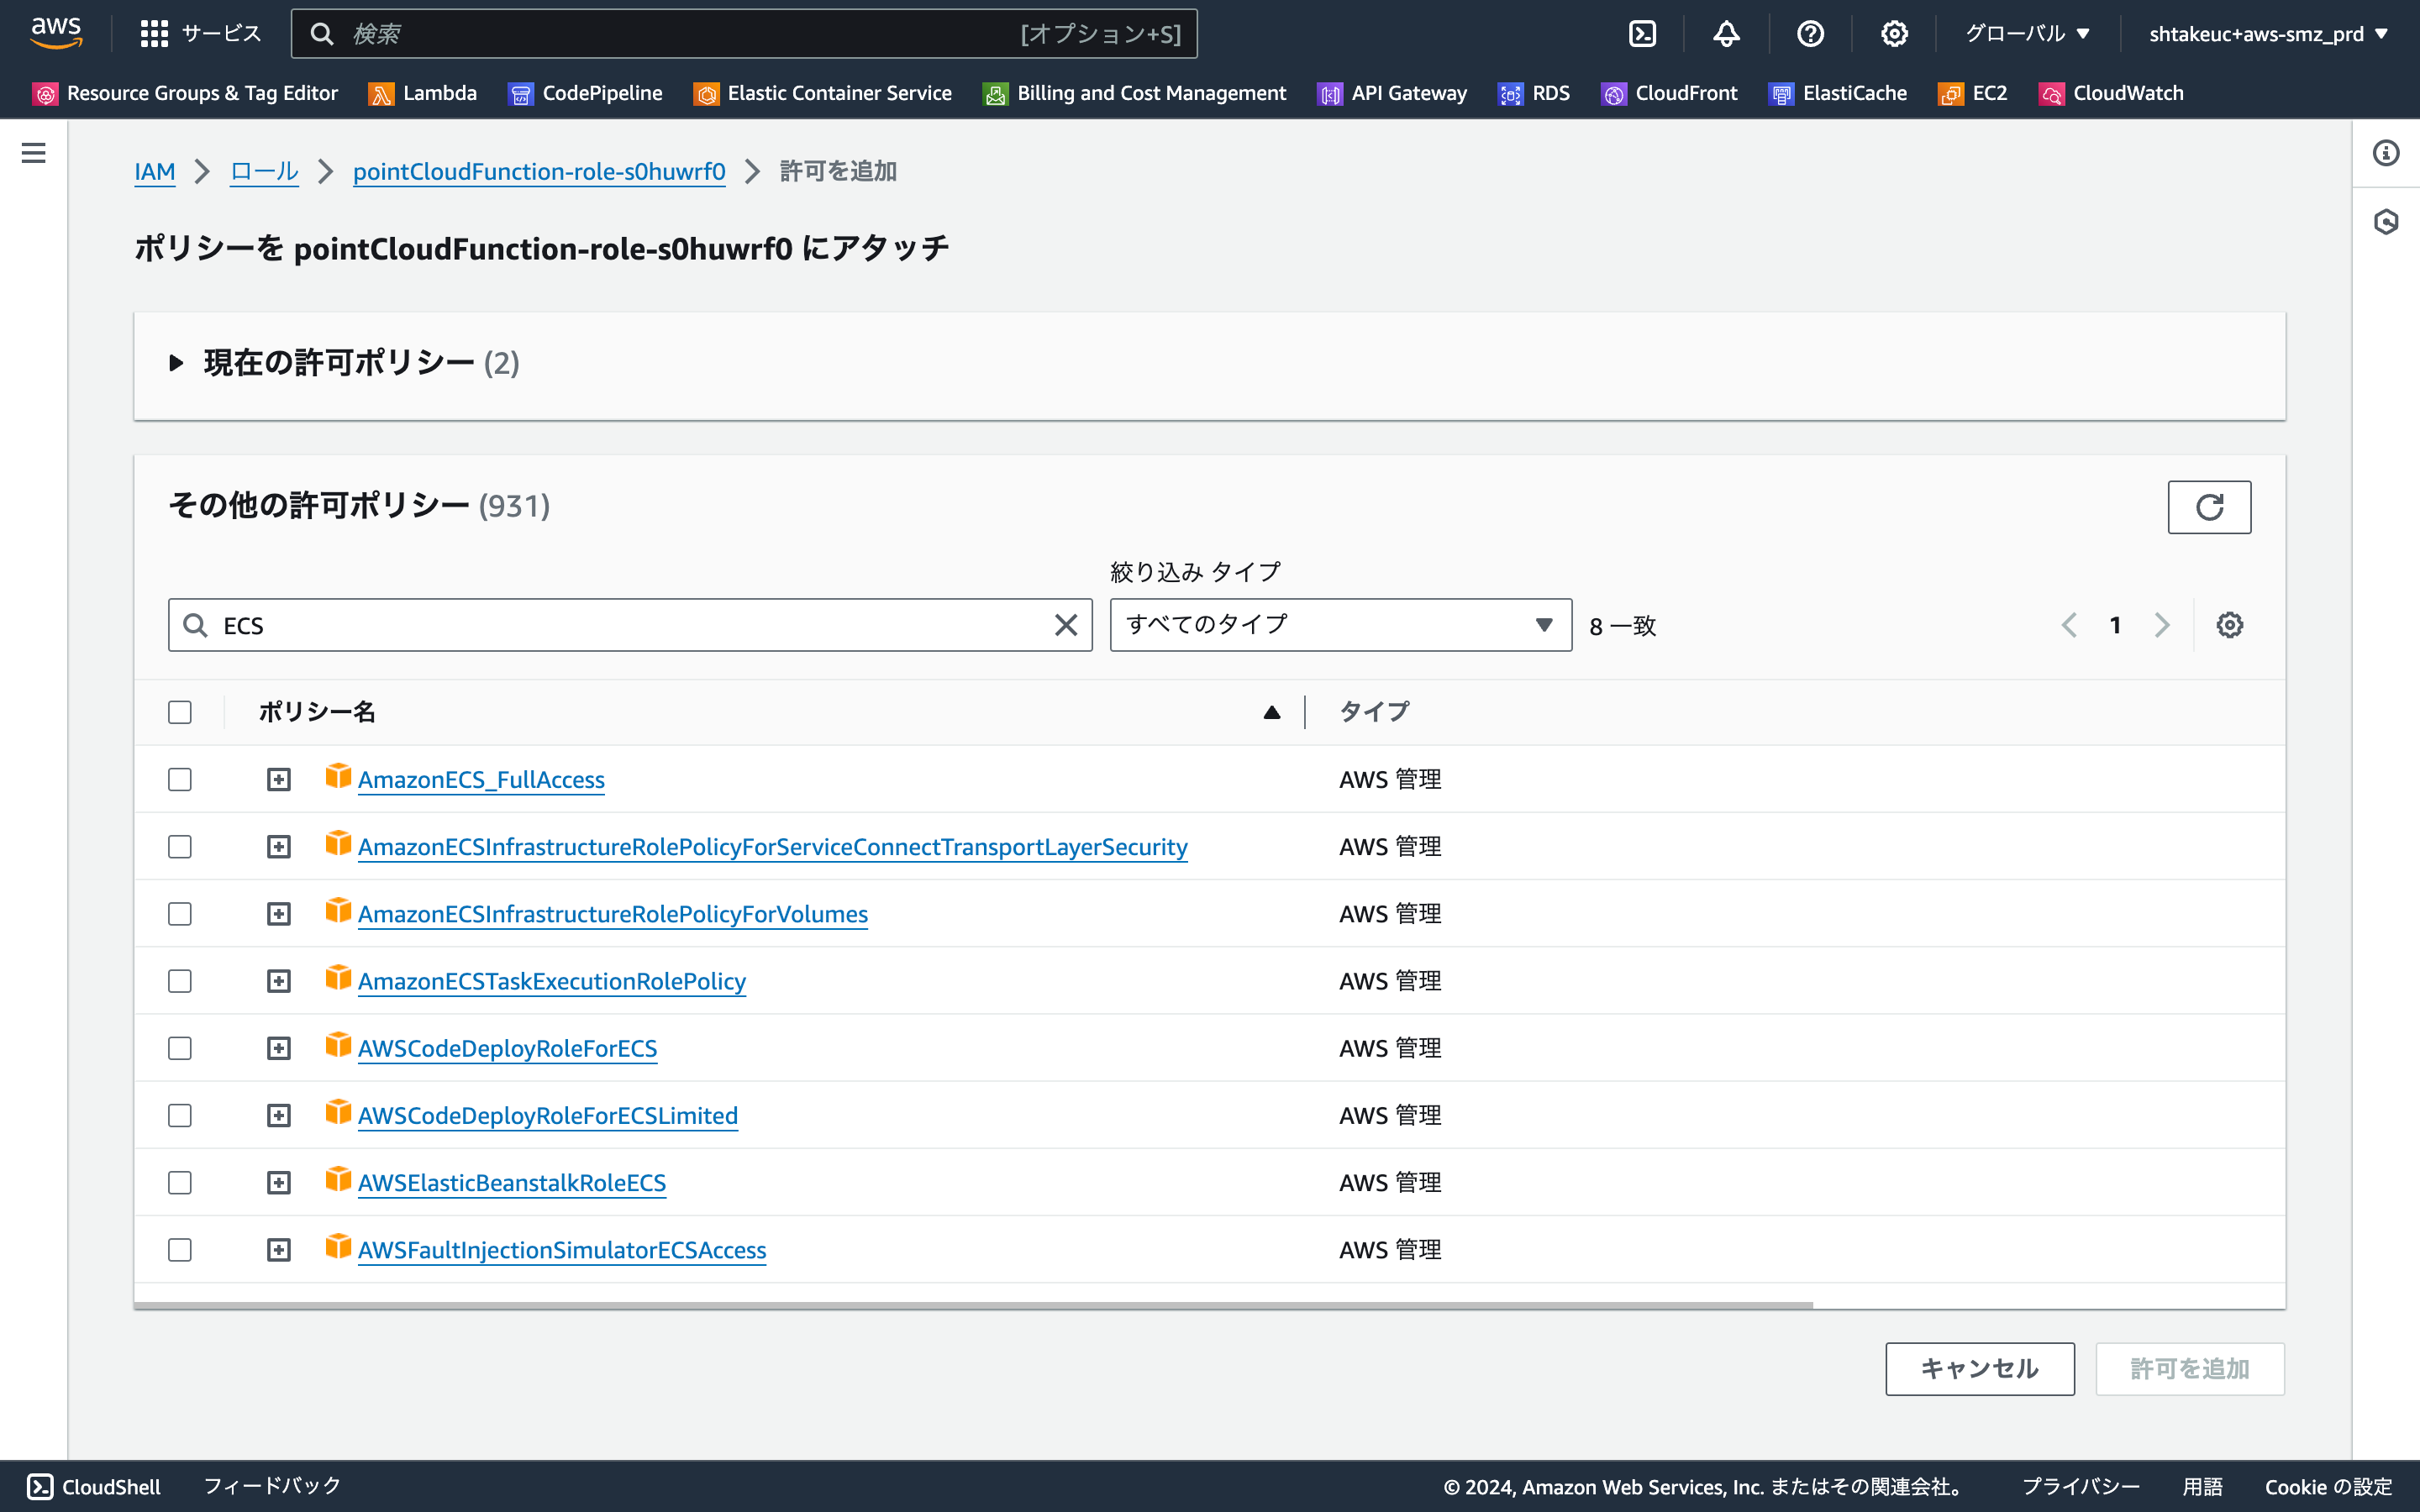Clear the ECS search filter

[x=1066, y=625]
